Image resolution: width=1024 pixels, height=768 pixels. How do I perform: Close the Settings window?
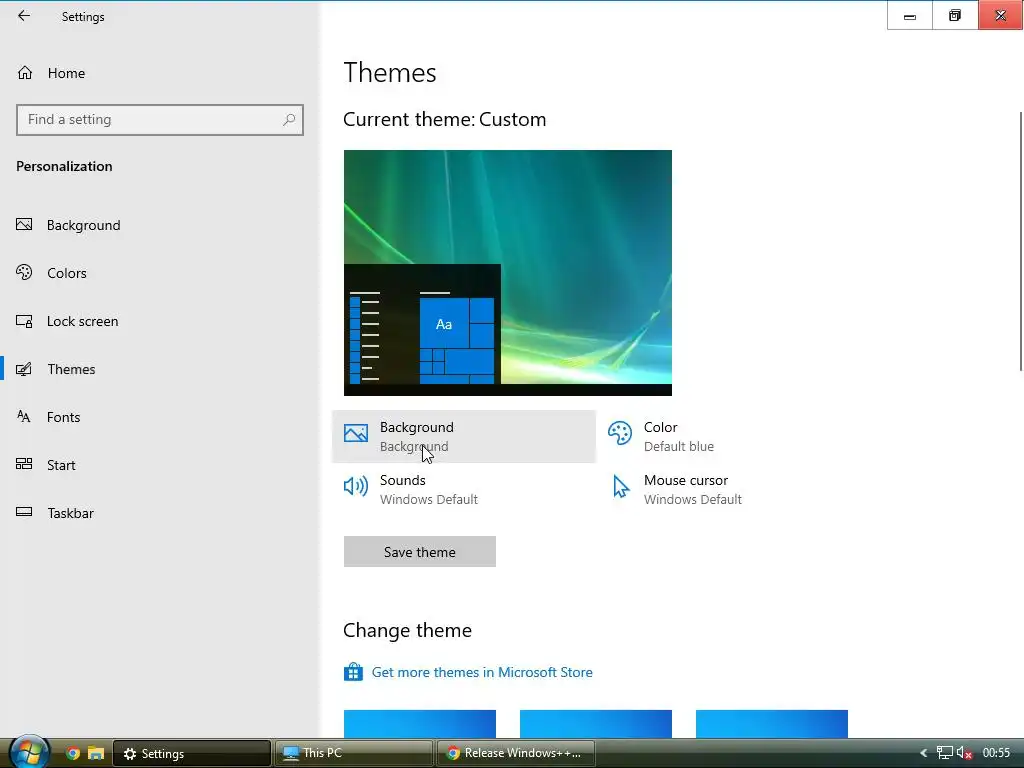coord(1000,16)
